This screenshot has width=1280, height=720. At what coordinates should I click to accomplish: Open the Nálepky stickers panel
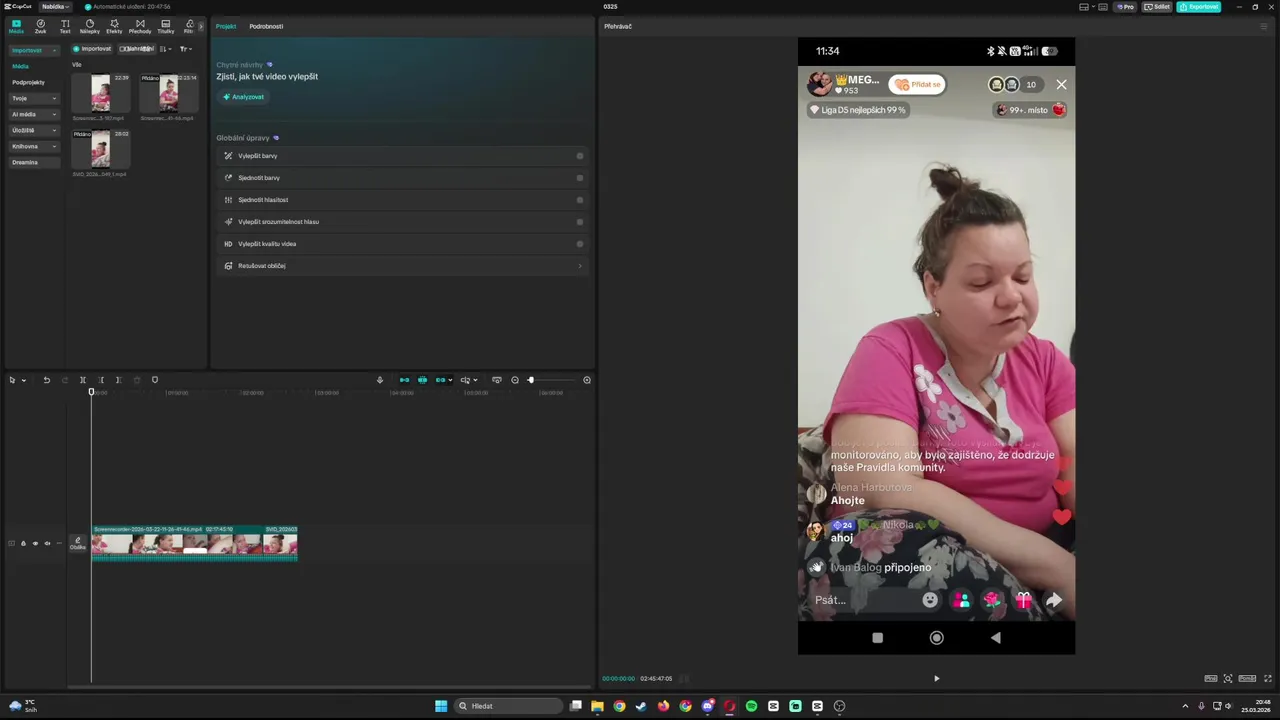(x=90, y=26)
